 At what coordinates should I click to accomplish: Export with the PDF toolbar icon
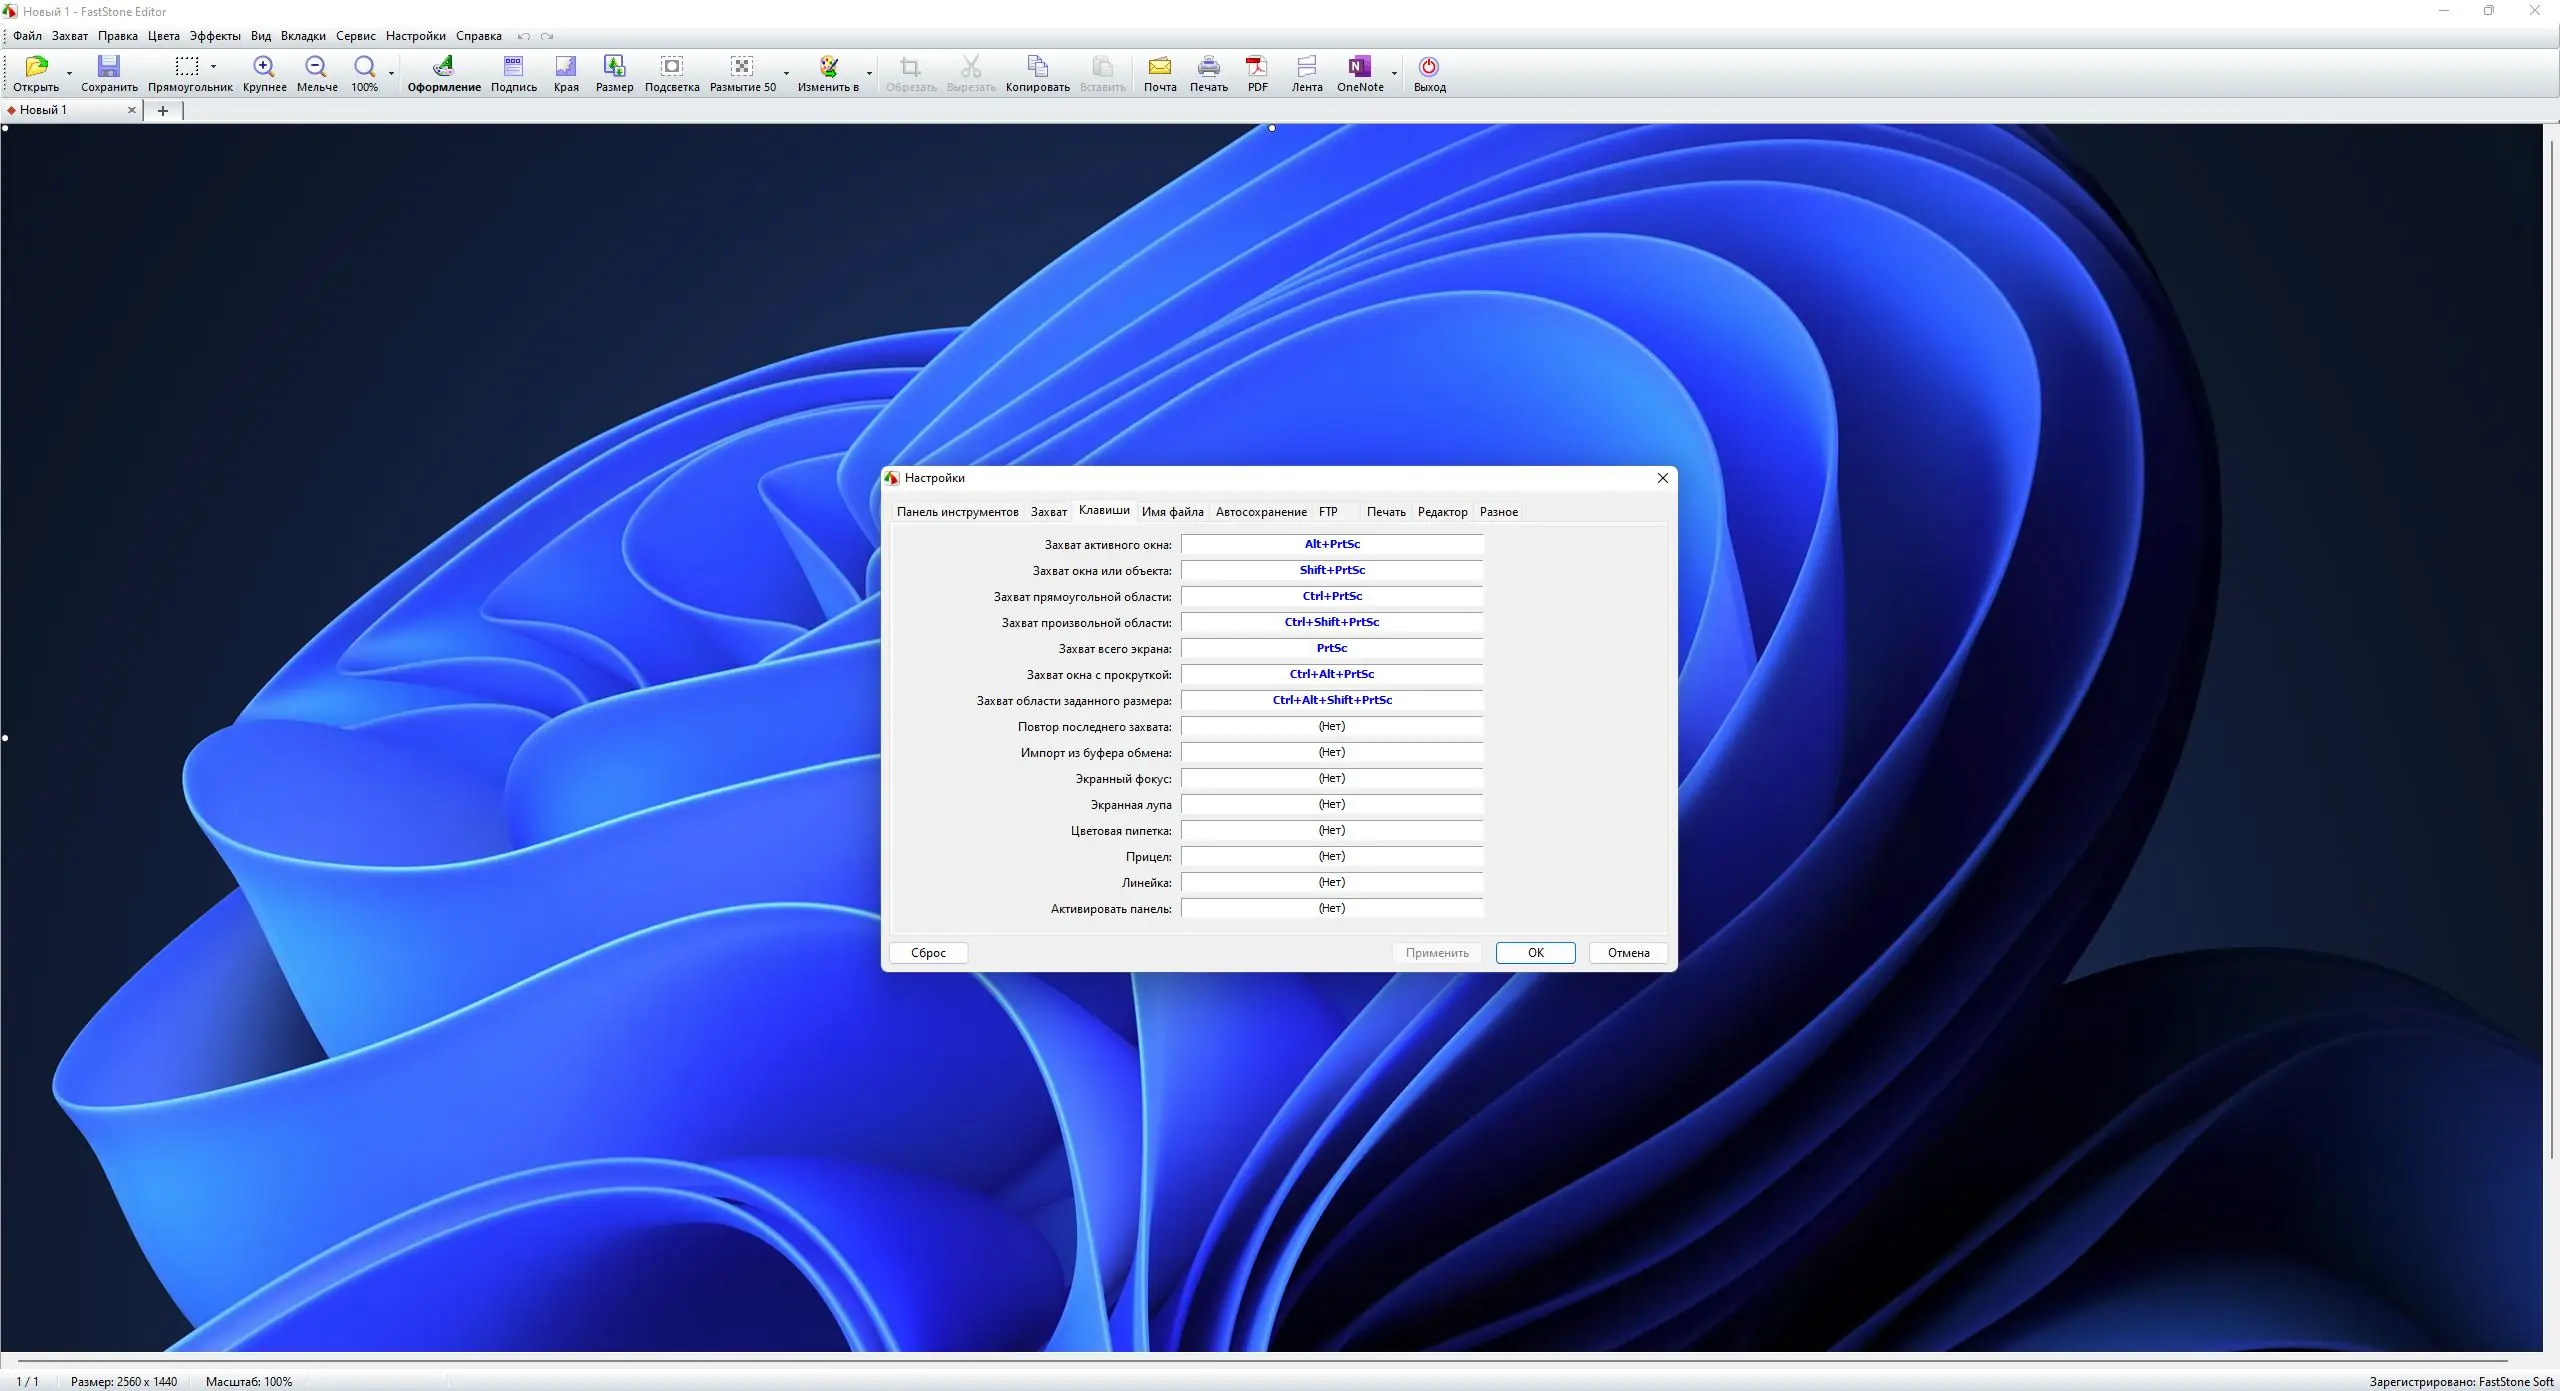click(1257, 67)
